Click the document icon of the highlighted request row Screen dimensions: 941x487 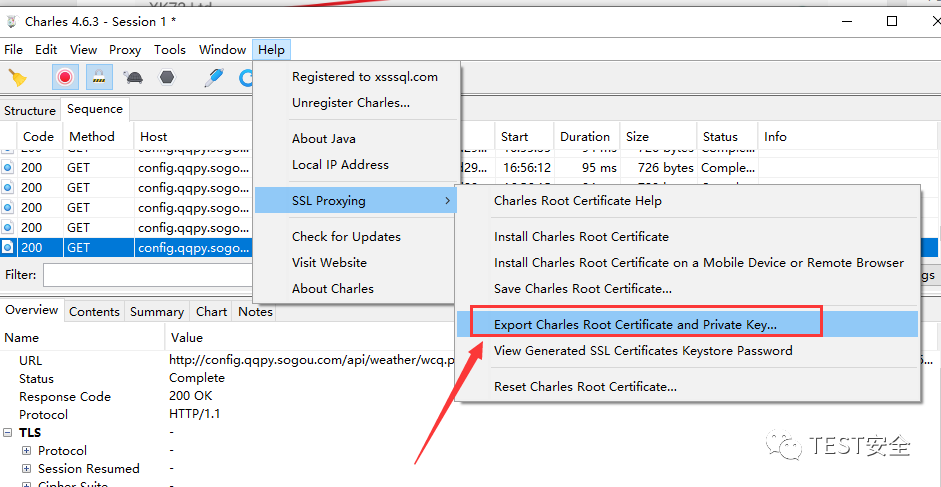click(x=7, y=247)
